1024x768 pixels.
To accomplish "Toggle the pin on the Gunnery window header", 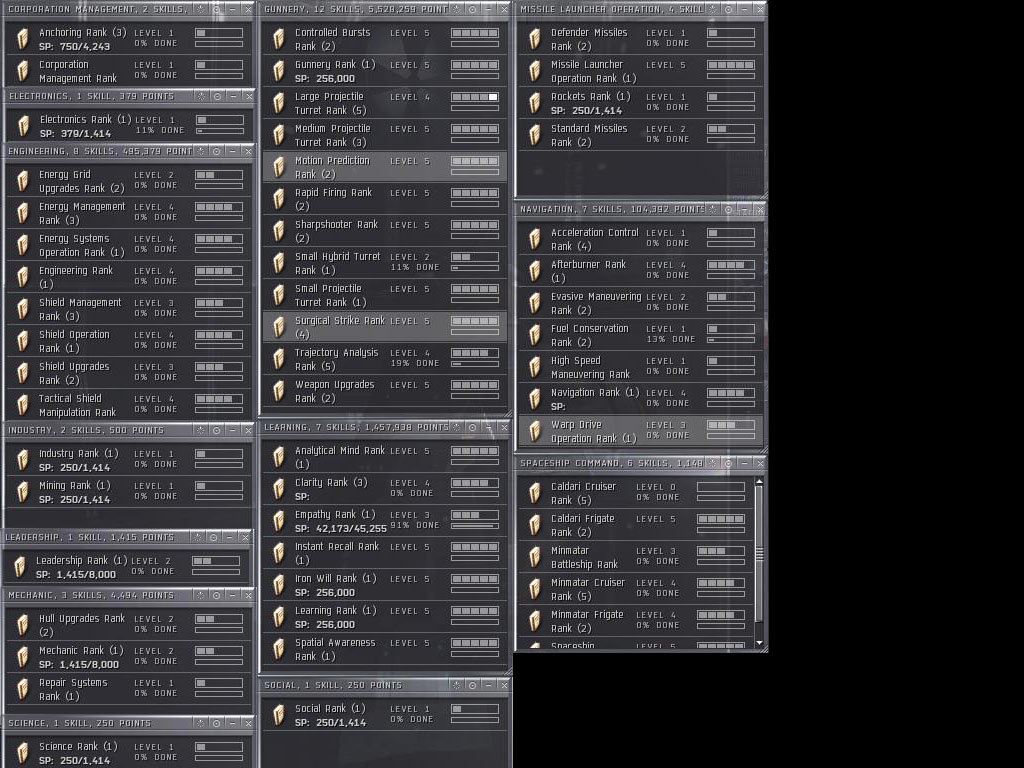I will (x=472, y=9).
